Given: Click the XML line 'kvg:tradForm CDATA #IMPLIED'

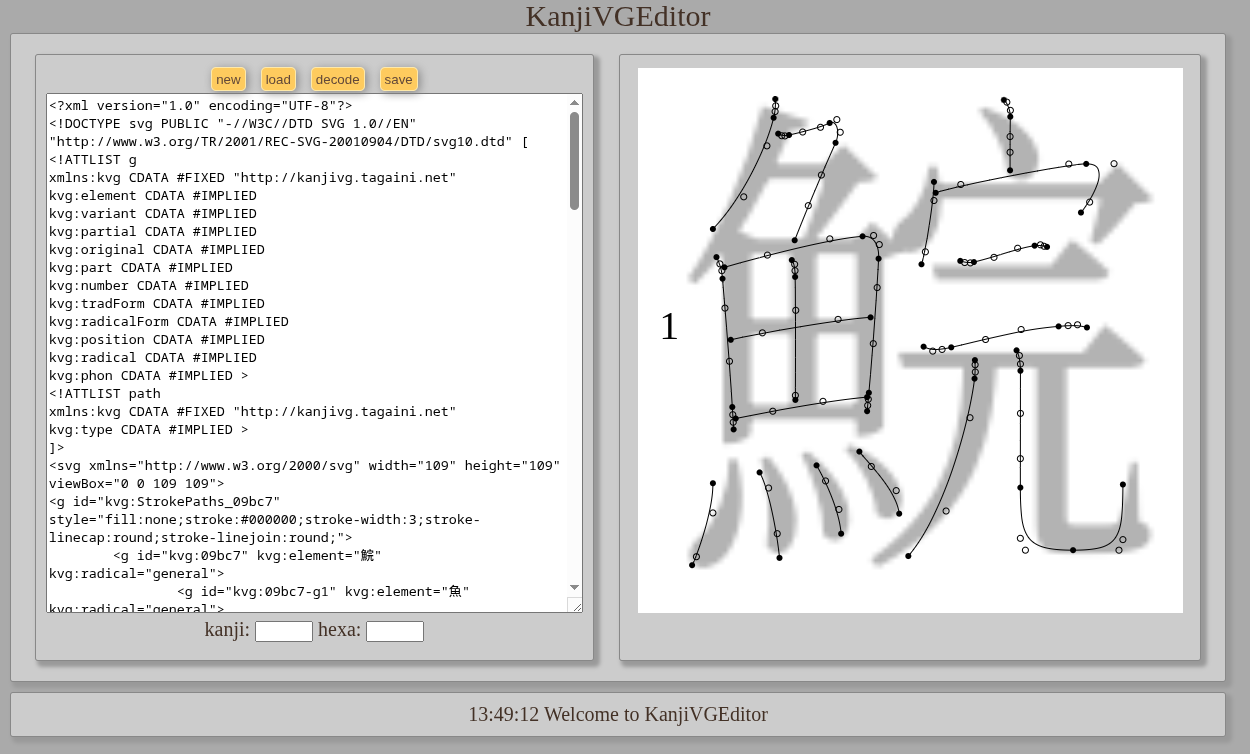Looking at the screenshot, I should [157, 303].
